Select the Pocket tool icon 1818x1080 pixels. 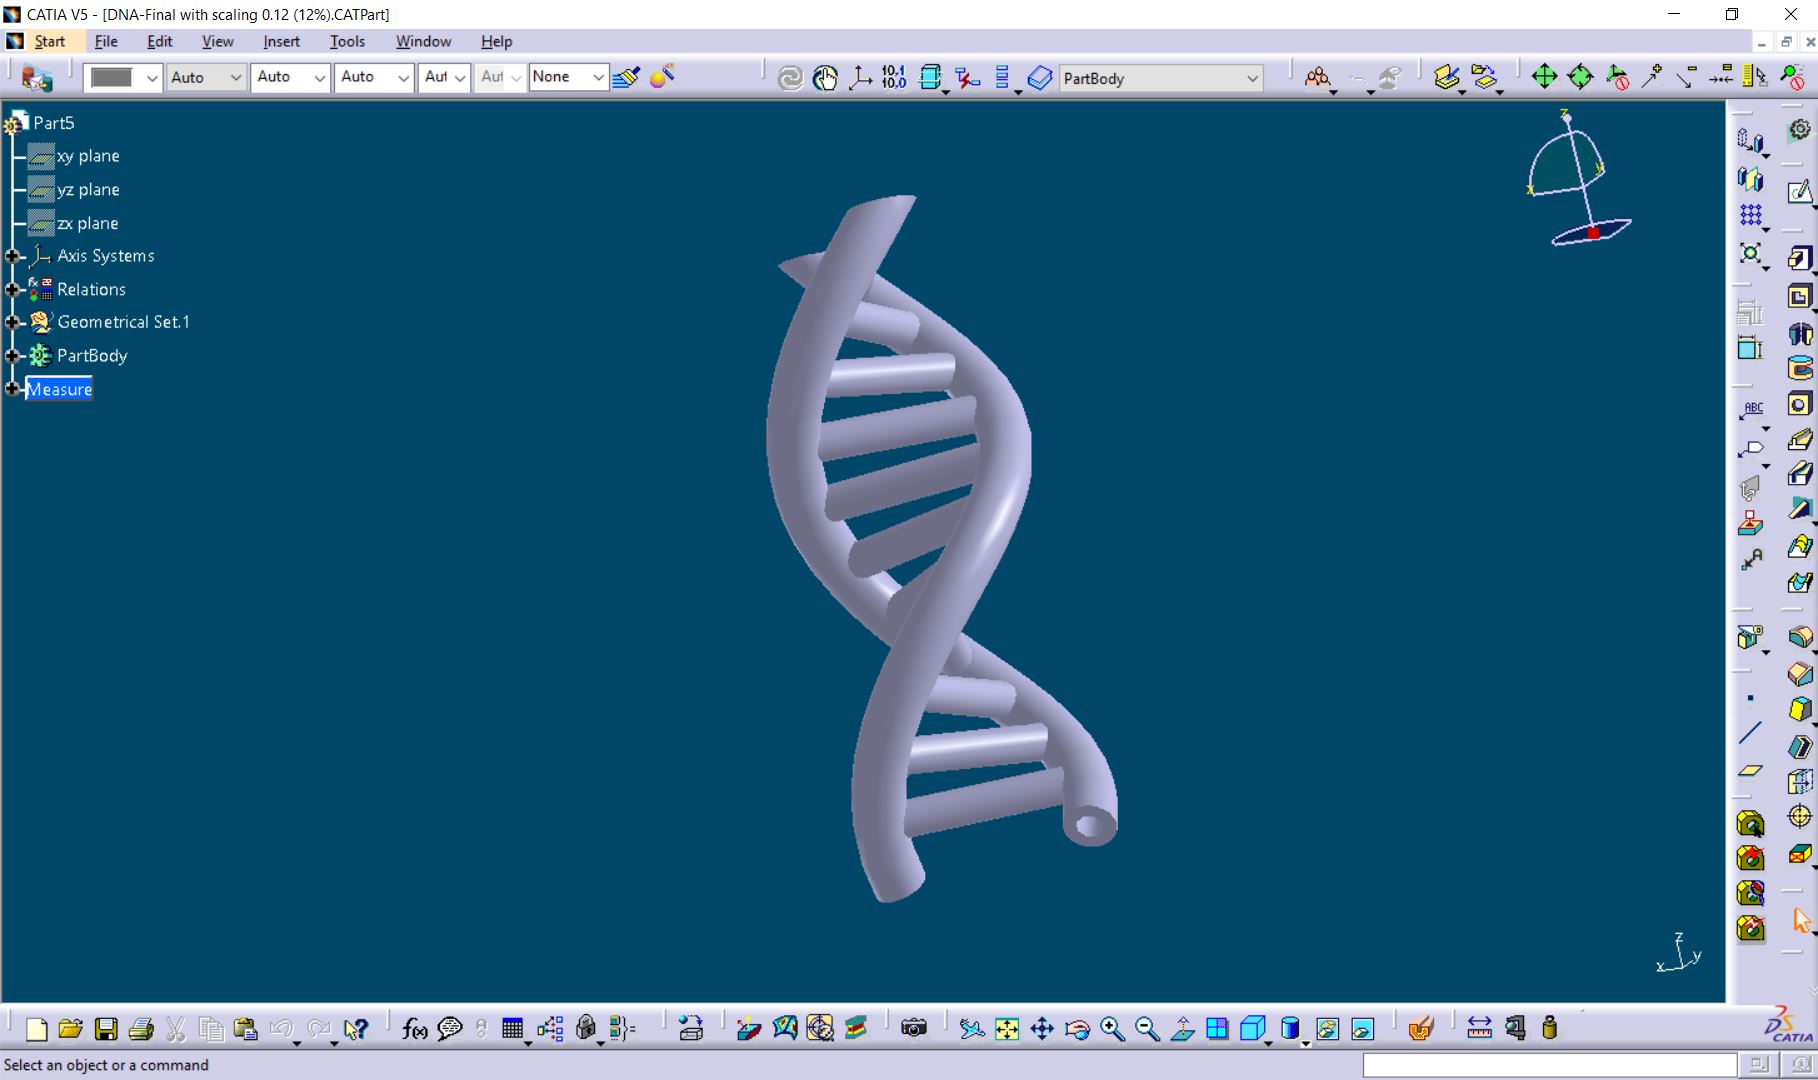click(x=1800, y=297)
